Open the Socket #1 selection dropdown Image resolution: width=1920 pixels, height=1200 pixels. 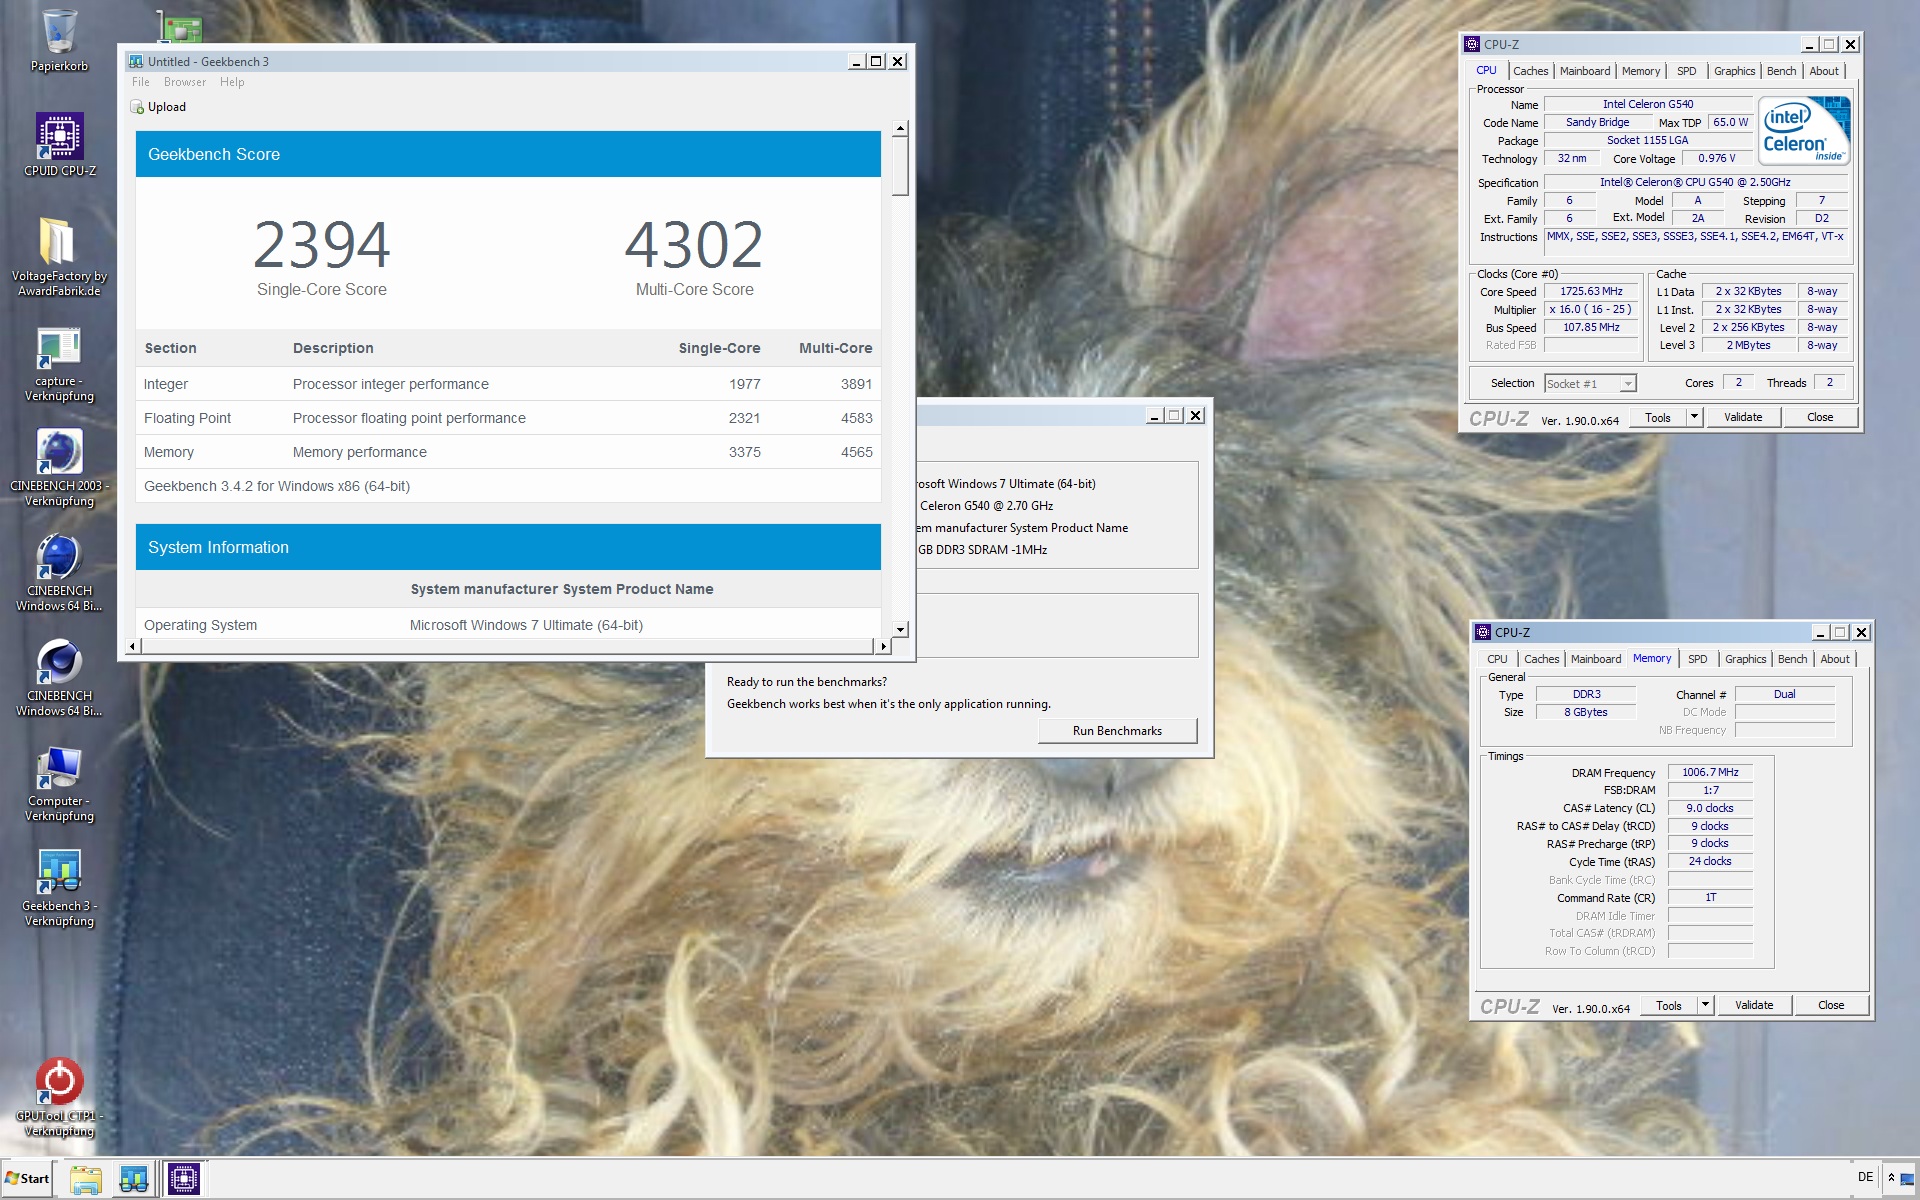click(1590, 383)
